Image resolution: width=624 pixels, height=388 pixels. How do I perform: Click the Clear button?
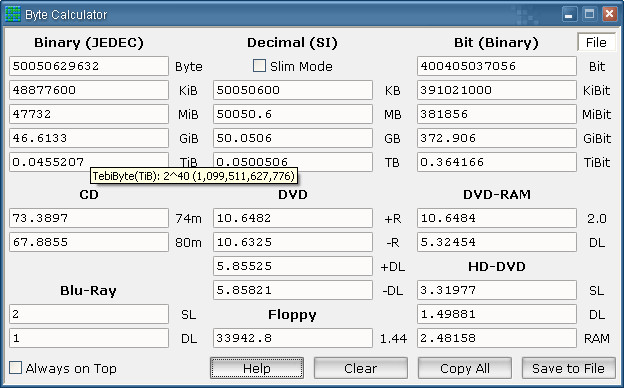[x=361, y=368]
